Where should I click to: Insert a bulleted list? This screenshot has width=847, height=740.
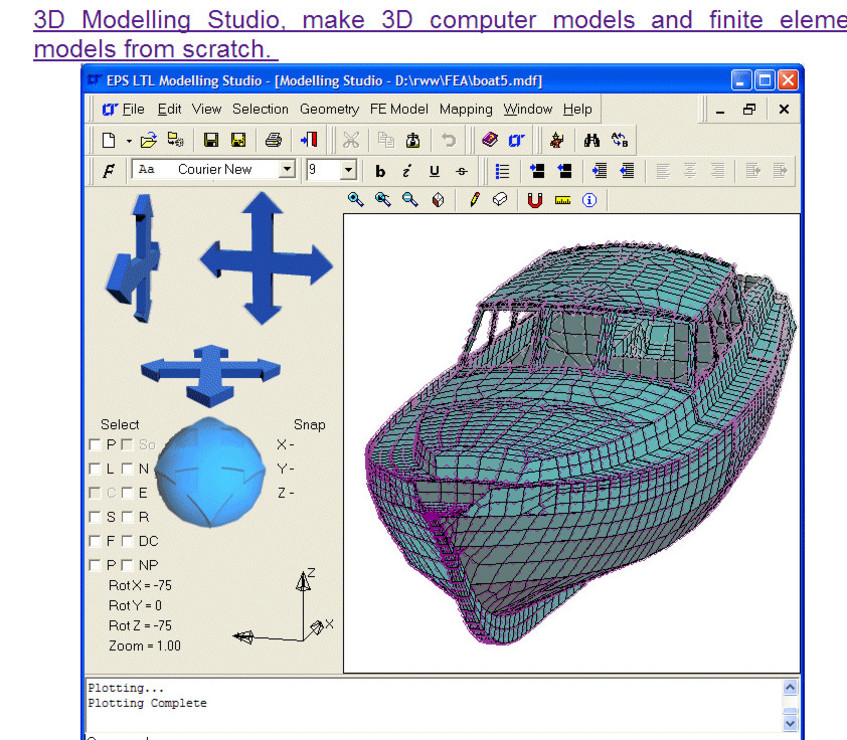(x=502, y=171)
